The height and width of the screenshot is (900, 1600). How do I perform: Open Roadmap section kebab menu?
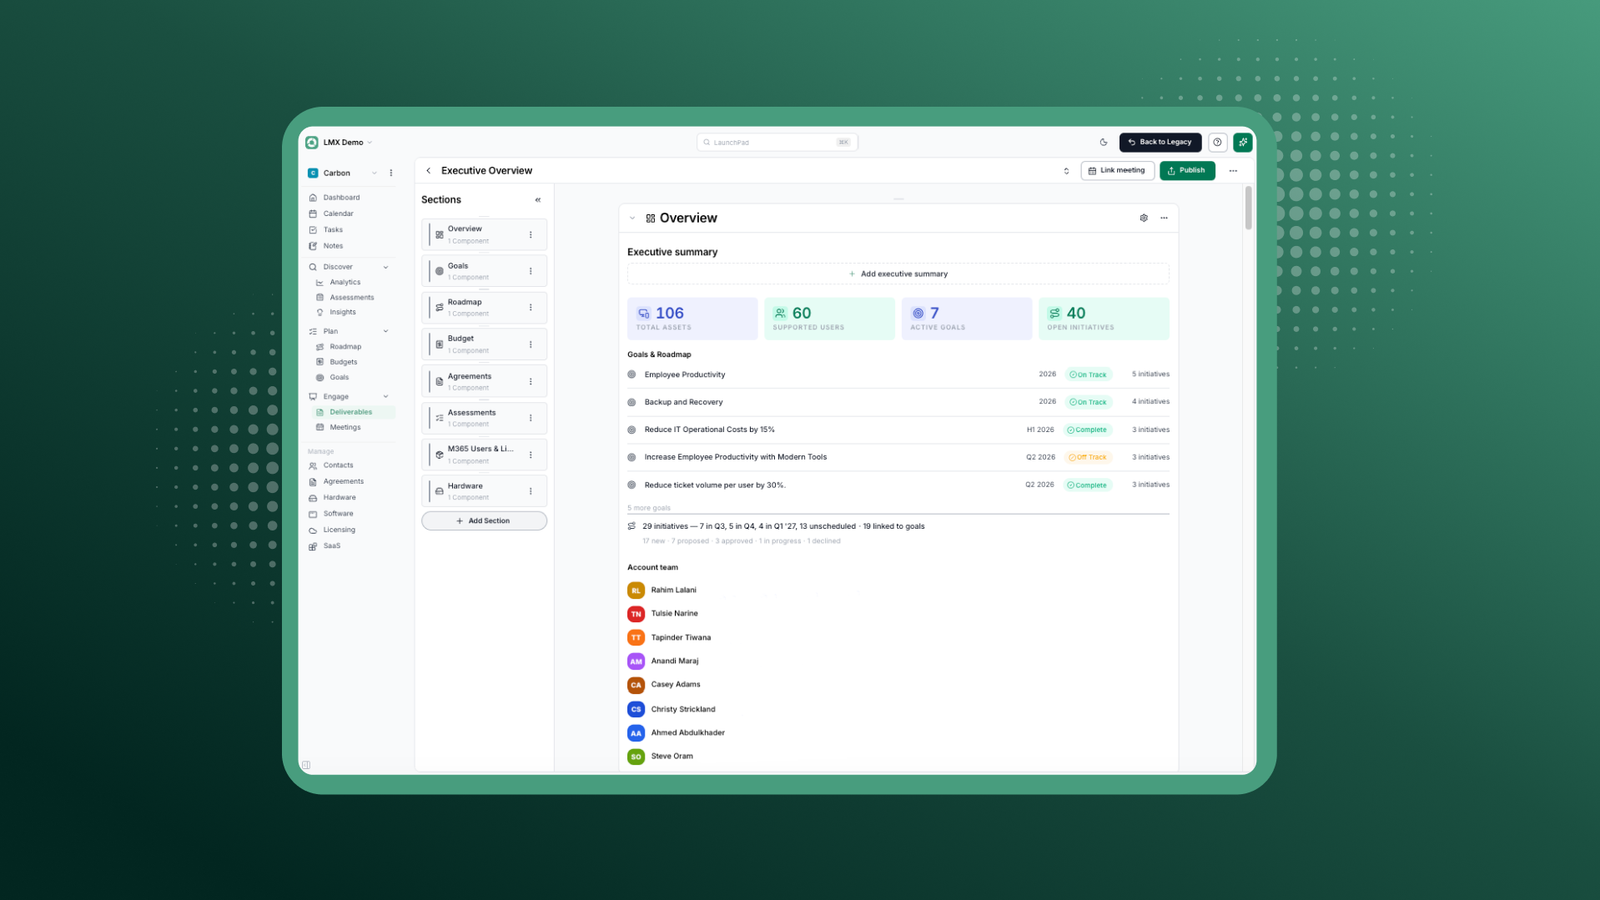pyautogui.click(x=531, y=308)
